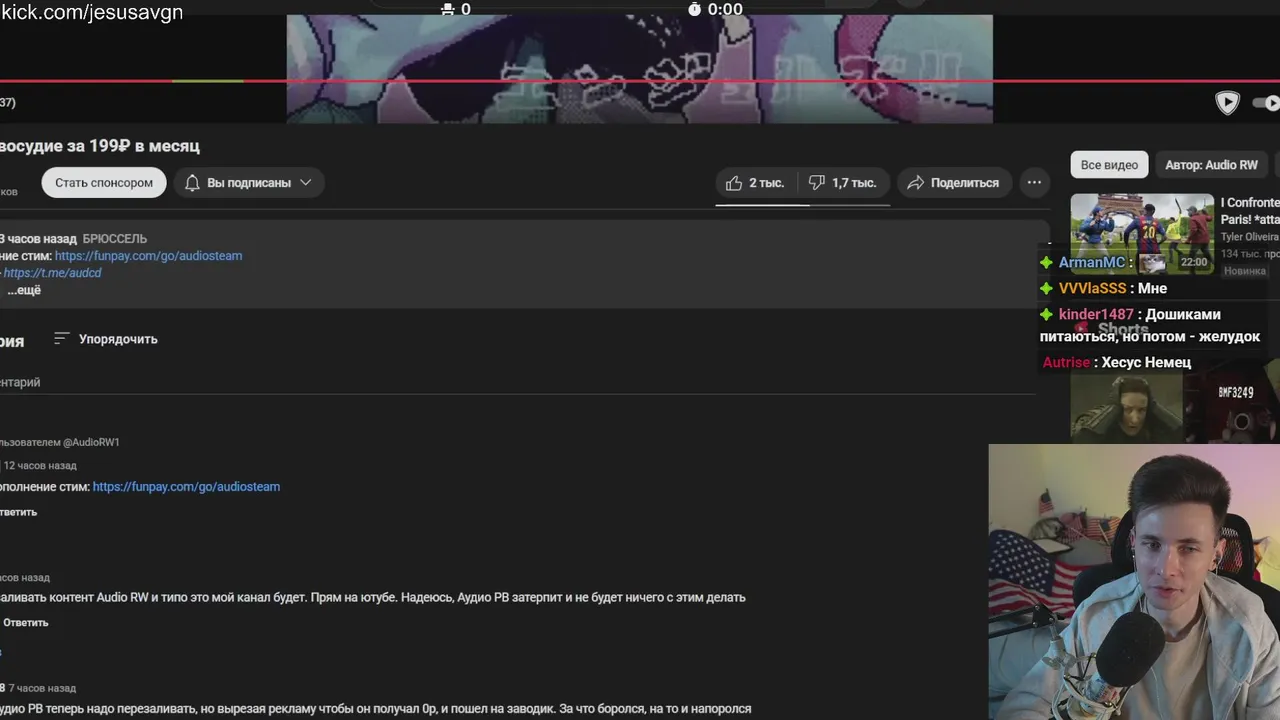Open funpay link in pinned comment
Viewport: 1280px width, 720px height.
(x=186, y=487)
